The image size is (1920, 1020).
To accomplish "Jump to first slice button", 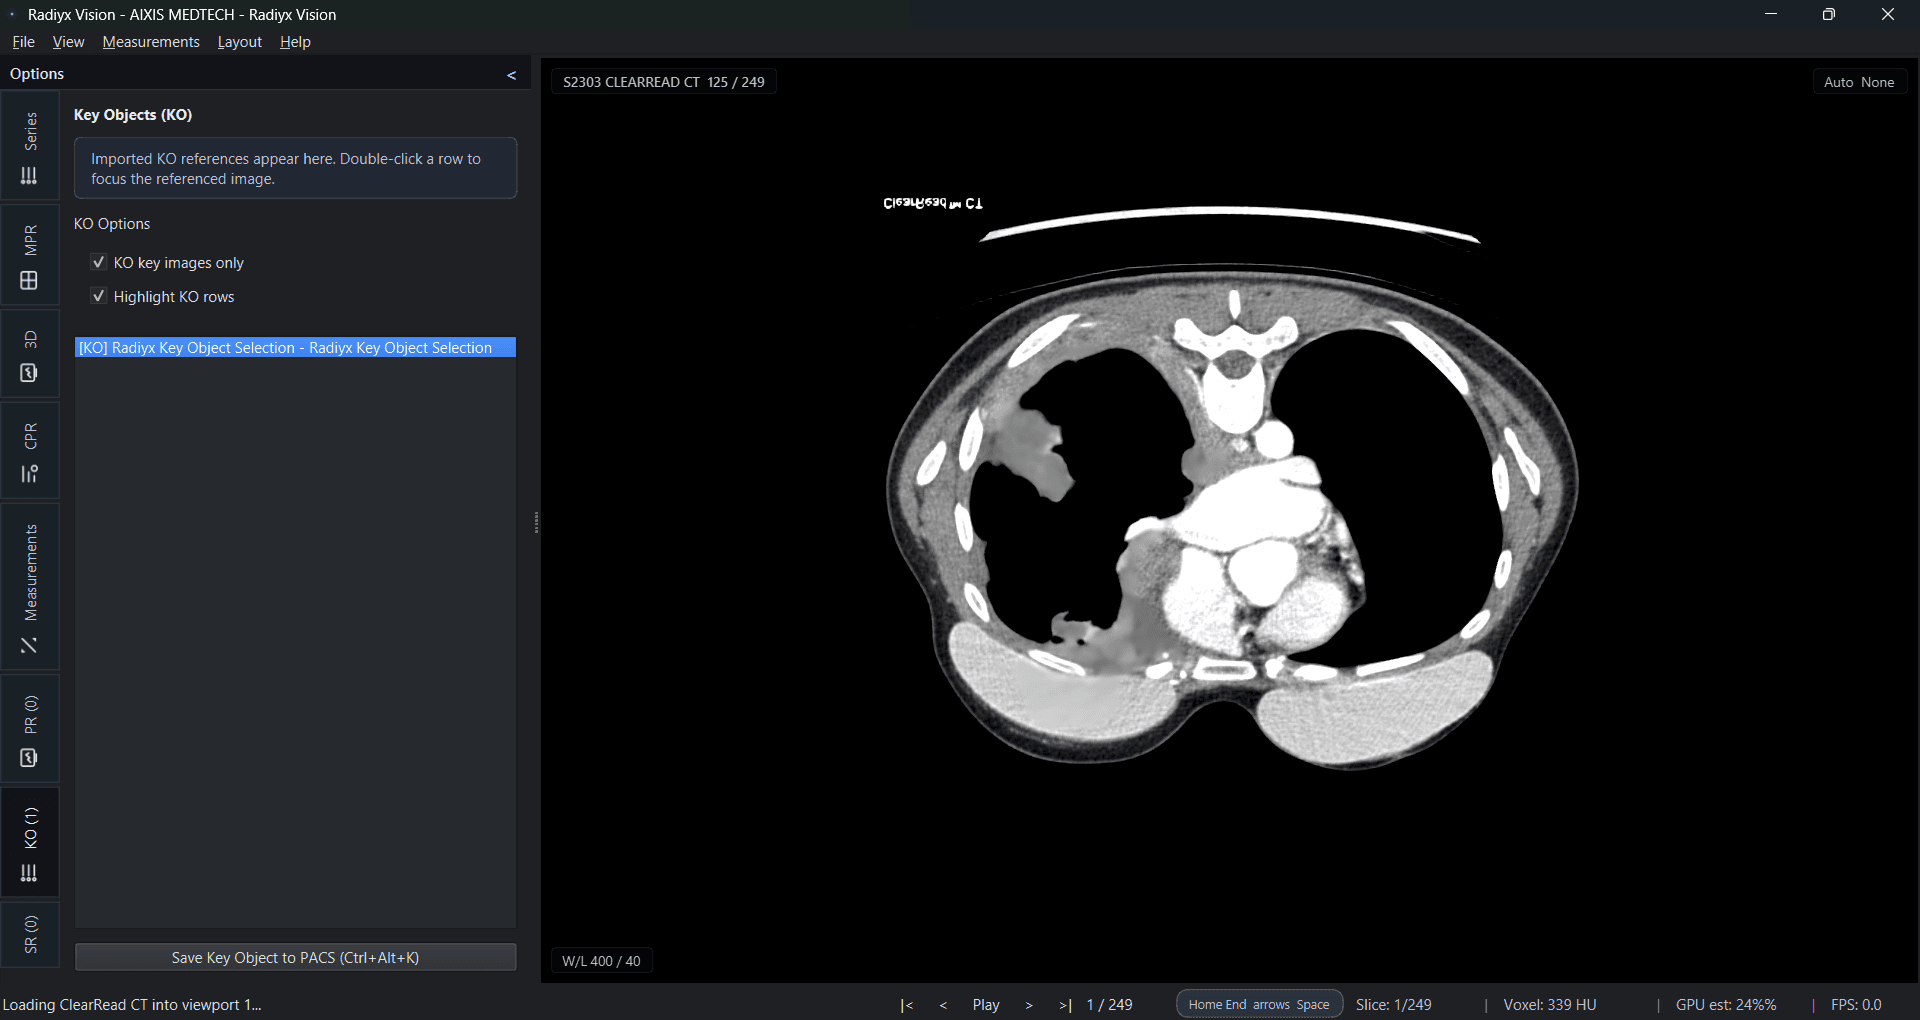I will click(x=906, y=1005).
